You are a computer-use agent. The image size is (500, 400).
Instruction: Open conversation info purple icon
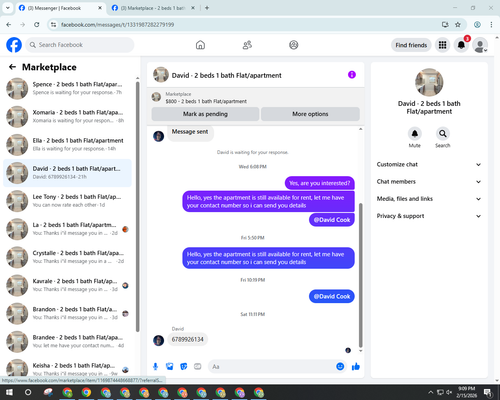(352, 75)
